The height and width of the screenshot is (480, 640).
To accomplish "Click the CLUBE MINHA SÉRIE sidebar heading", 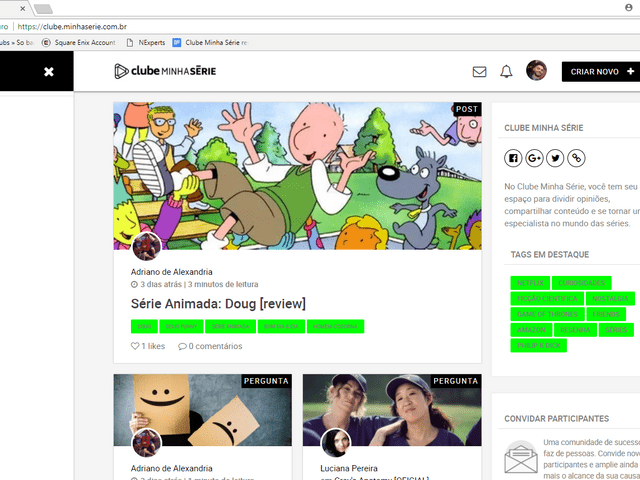I will point(544,128).
